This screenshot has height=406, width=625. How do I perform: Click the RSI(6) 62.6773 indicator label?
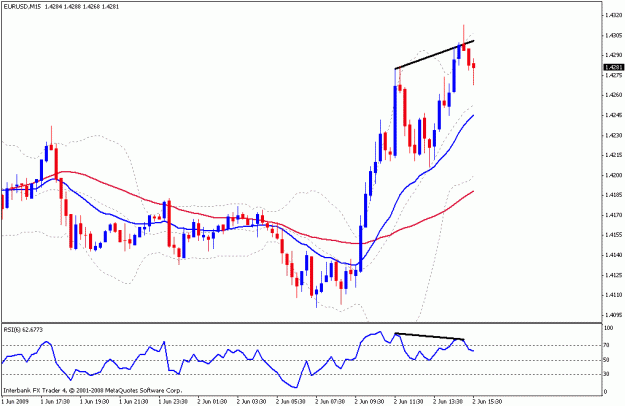[x=23, y=330]
